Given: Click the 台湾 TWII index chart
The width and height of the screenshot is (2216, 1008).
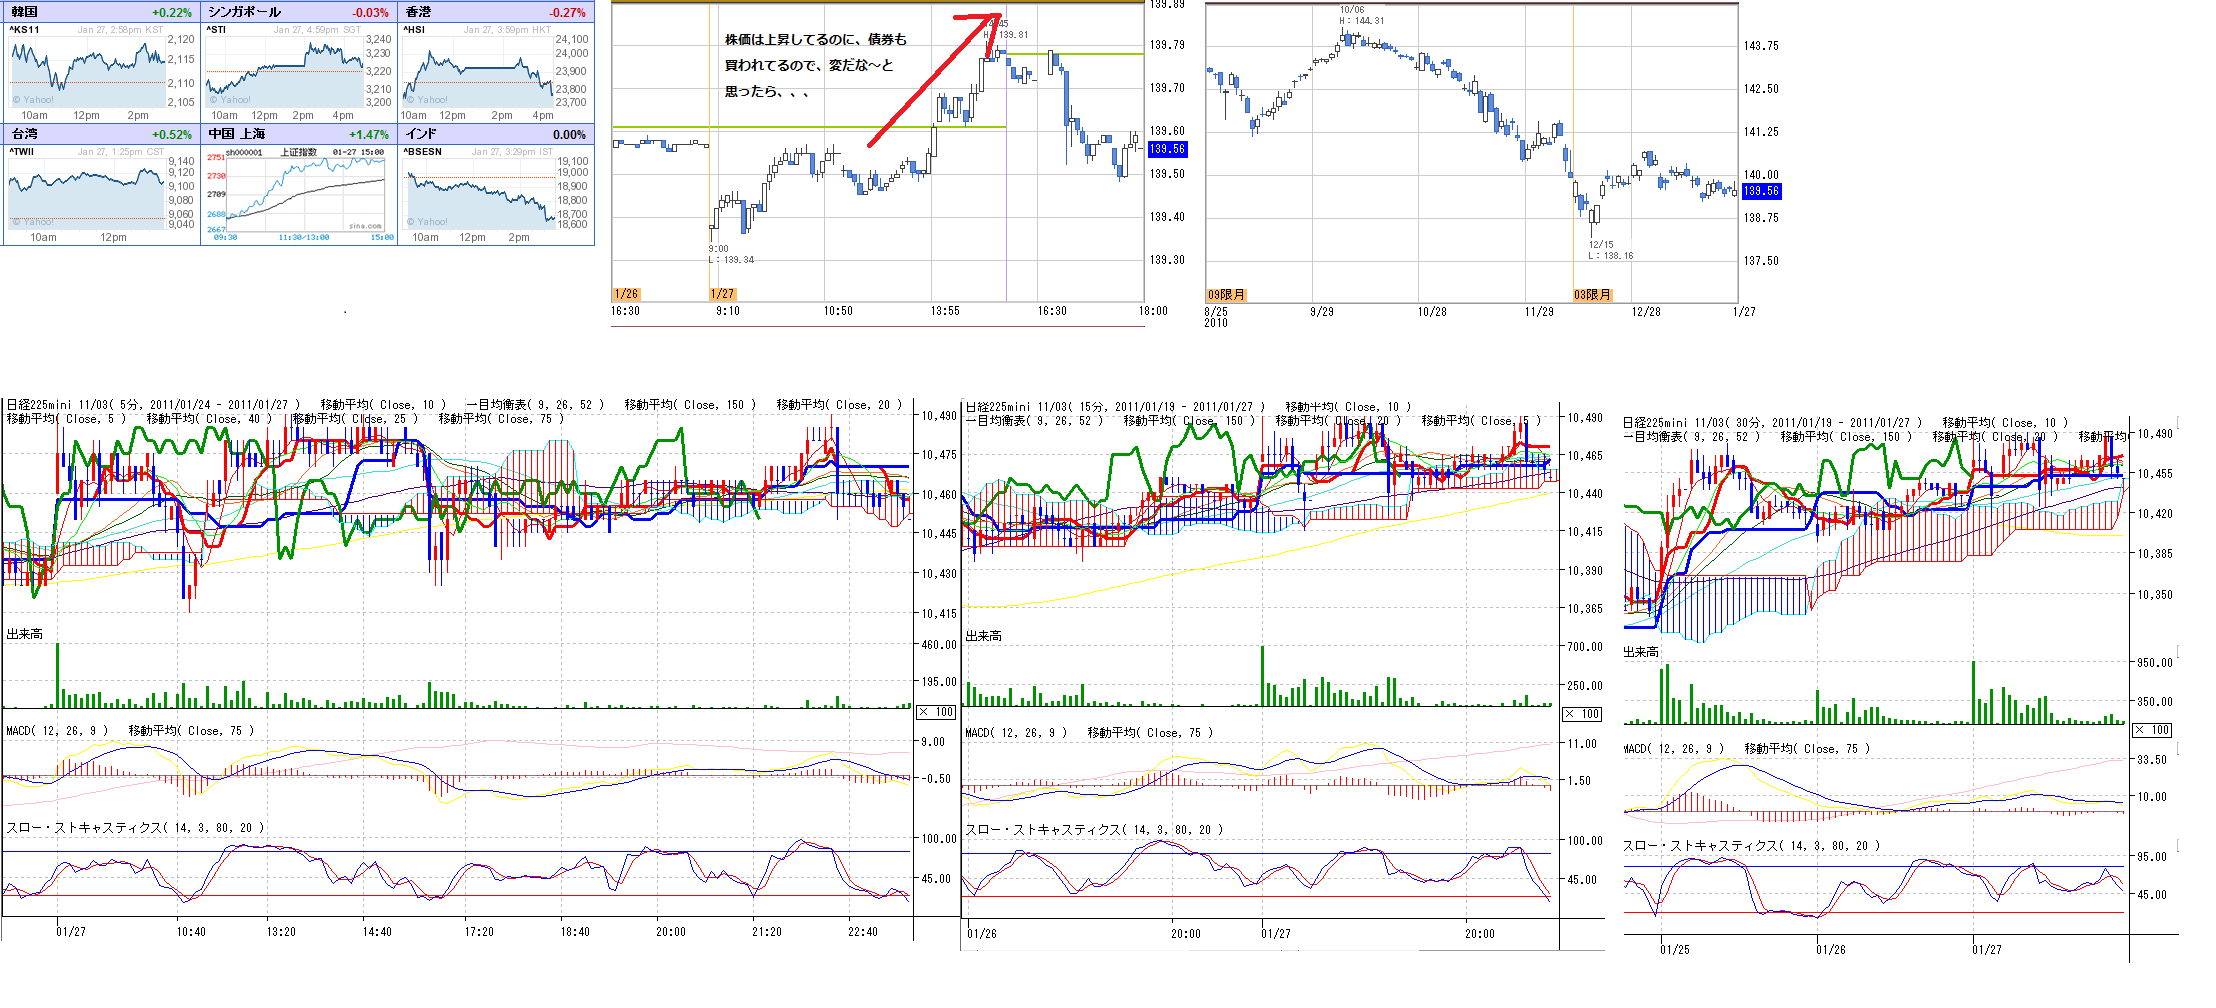Looking at the screenshot, I should click(86, 190).
